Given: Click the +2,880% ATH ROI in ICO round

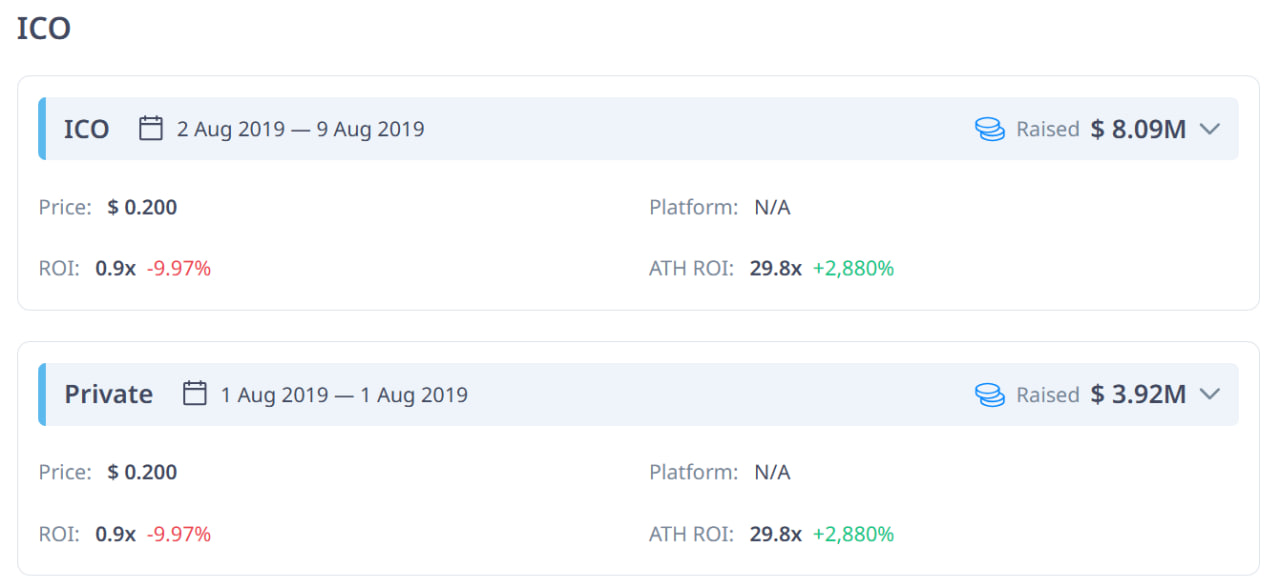Looking at the screenshot, I should [x=853, y=268].
